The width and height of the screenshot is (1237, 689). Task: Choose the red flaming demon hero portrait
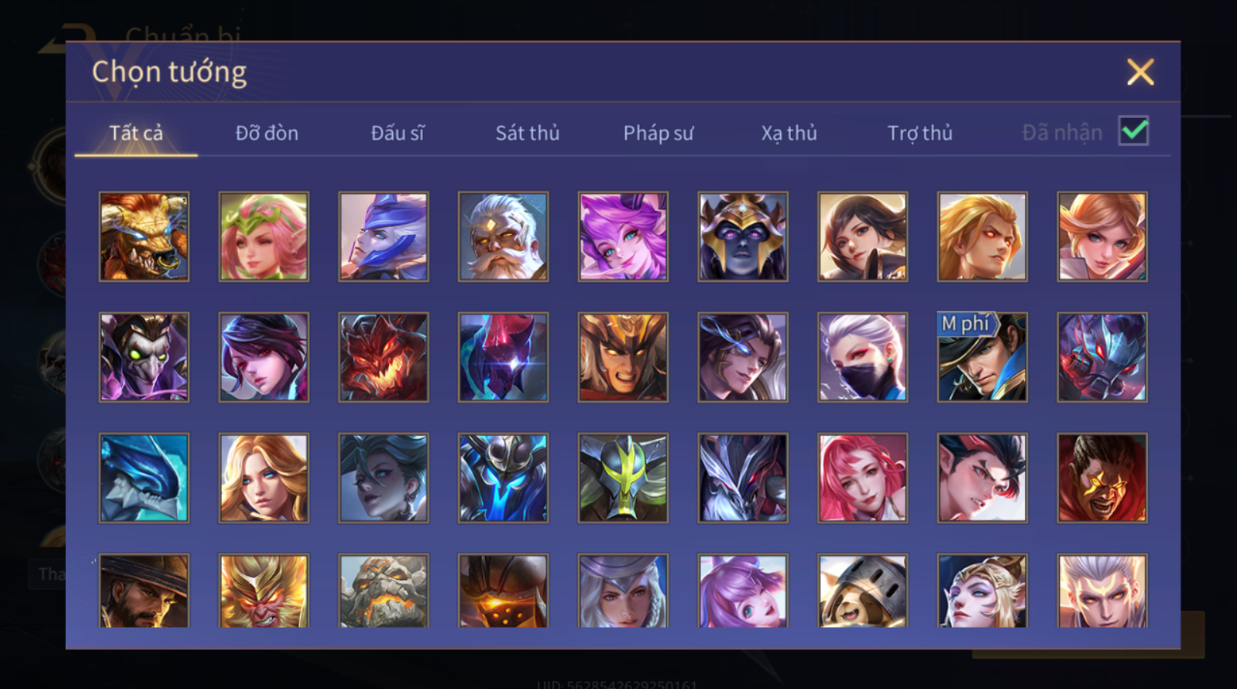point(383,357)
